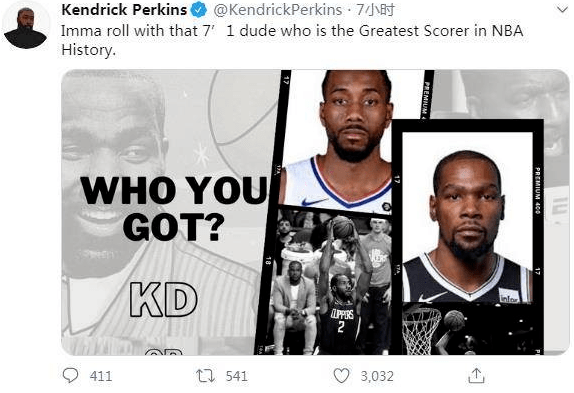Click the WHO YOU GOT? headline in image

174,209
